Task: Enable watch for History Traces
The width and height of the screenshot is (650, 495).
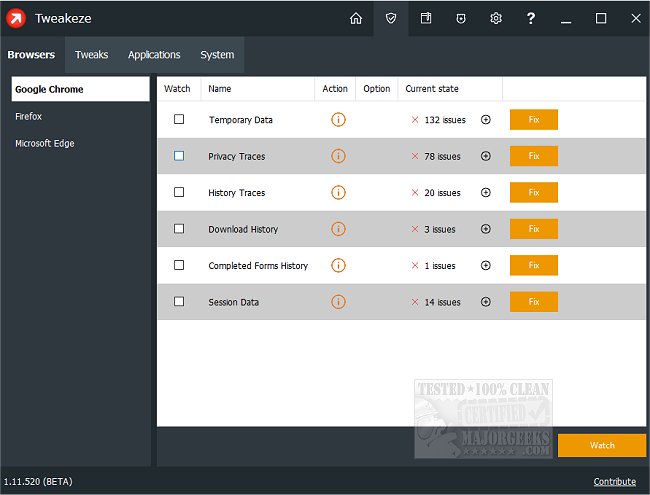Action: (x=179, y=192)
